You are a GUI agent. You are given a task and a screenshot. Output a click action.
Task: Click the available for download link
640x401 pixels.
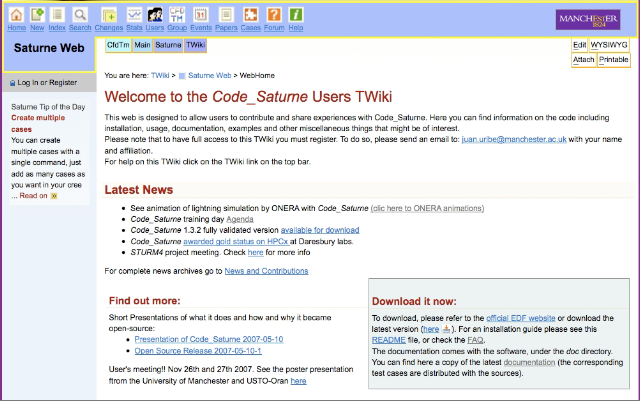tap(320, 230)
